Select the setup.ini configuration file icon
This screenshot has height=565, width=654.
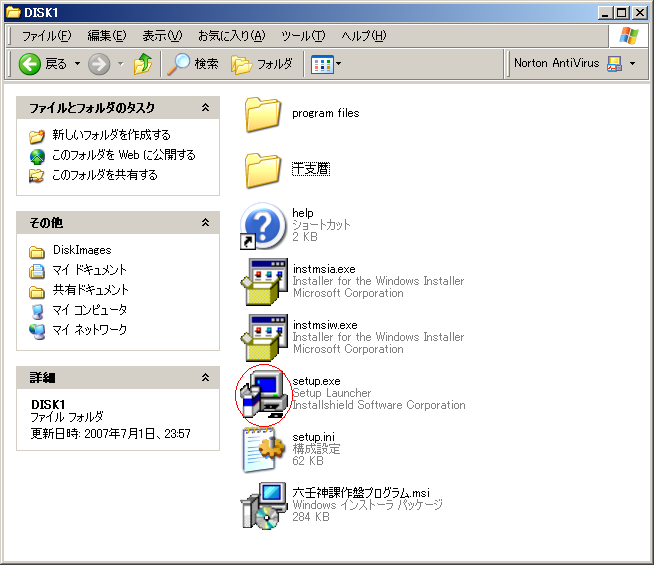[264, 449]
